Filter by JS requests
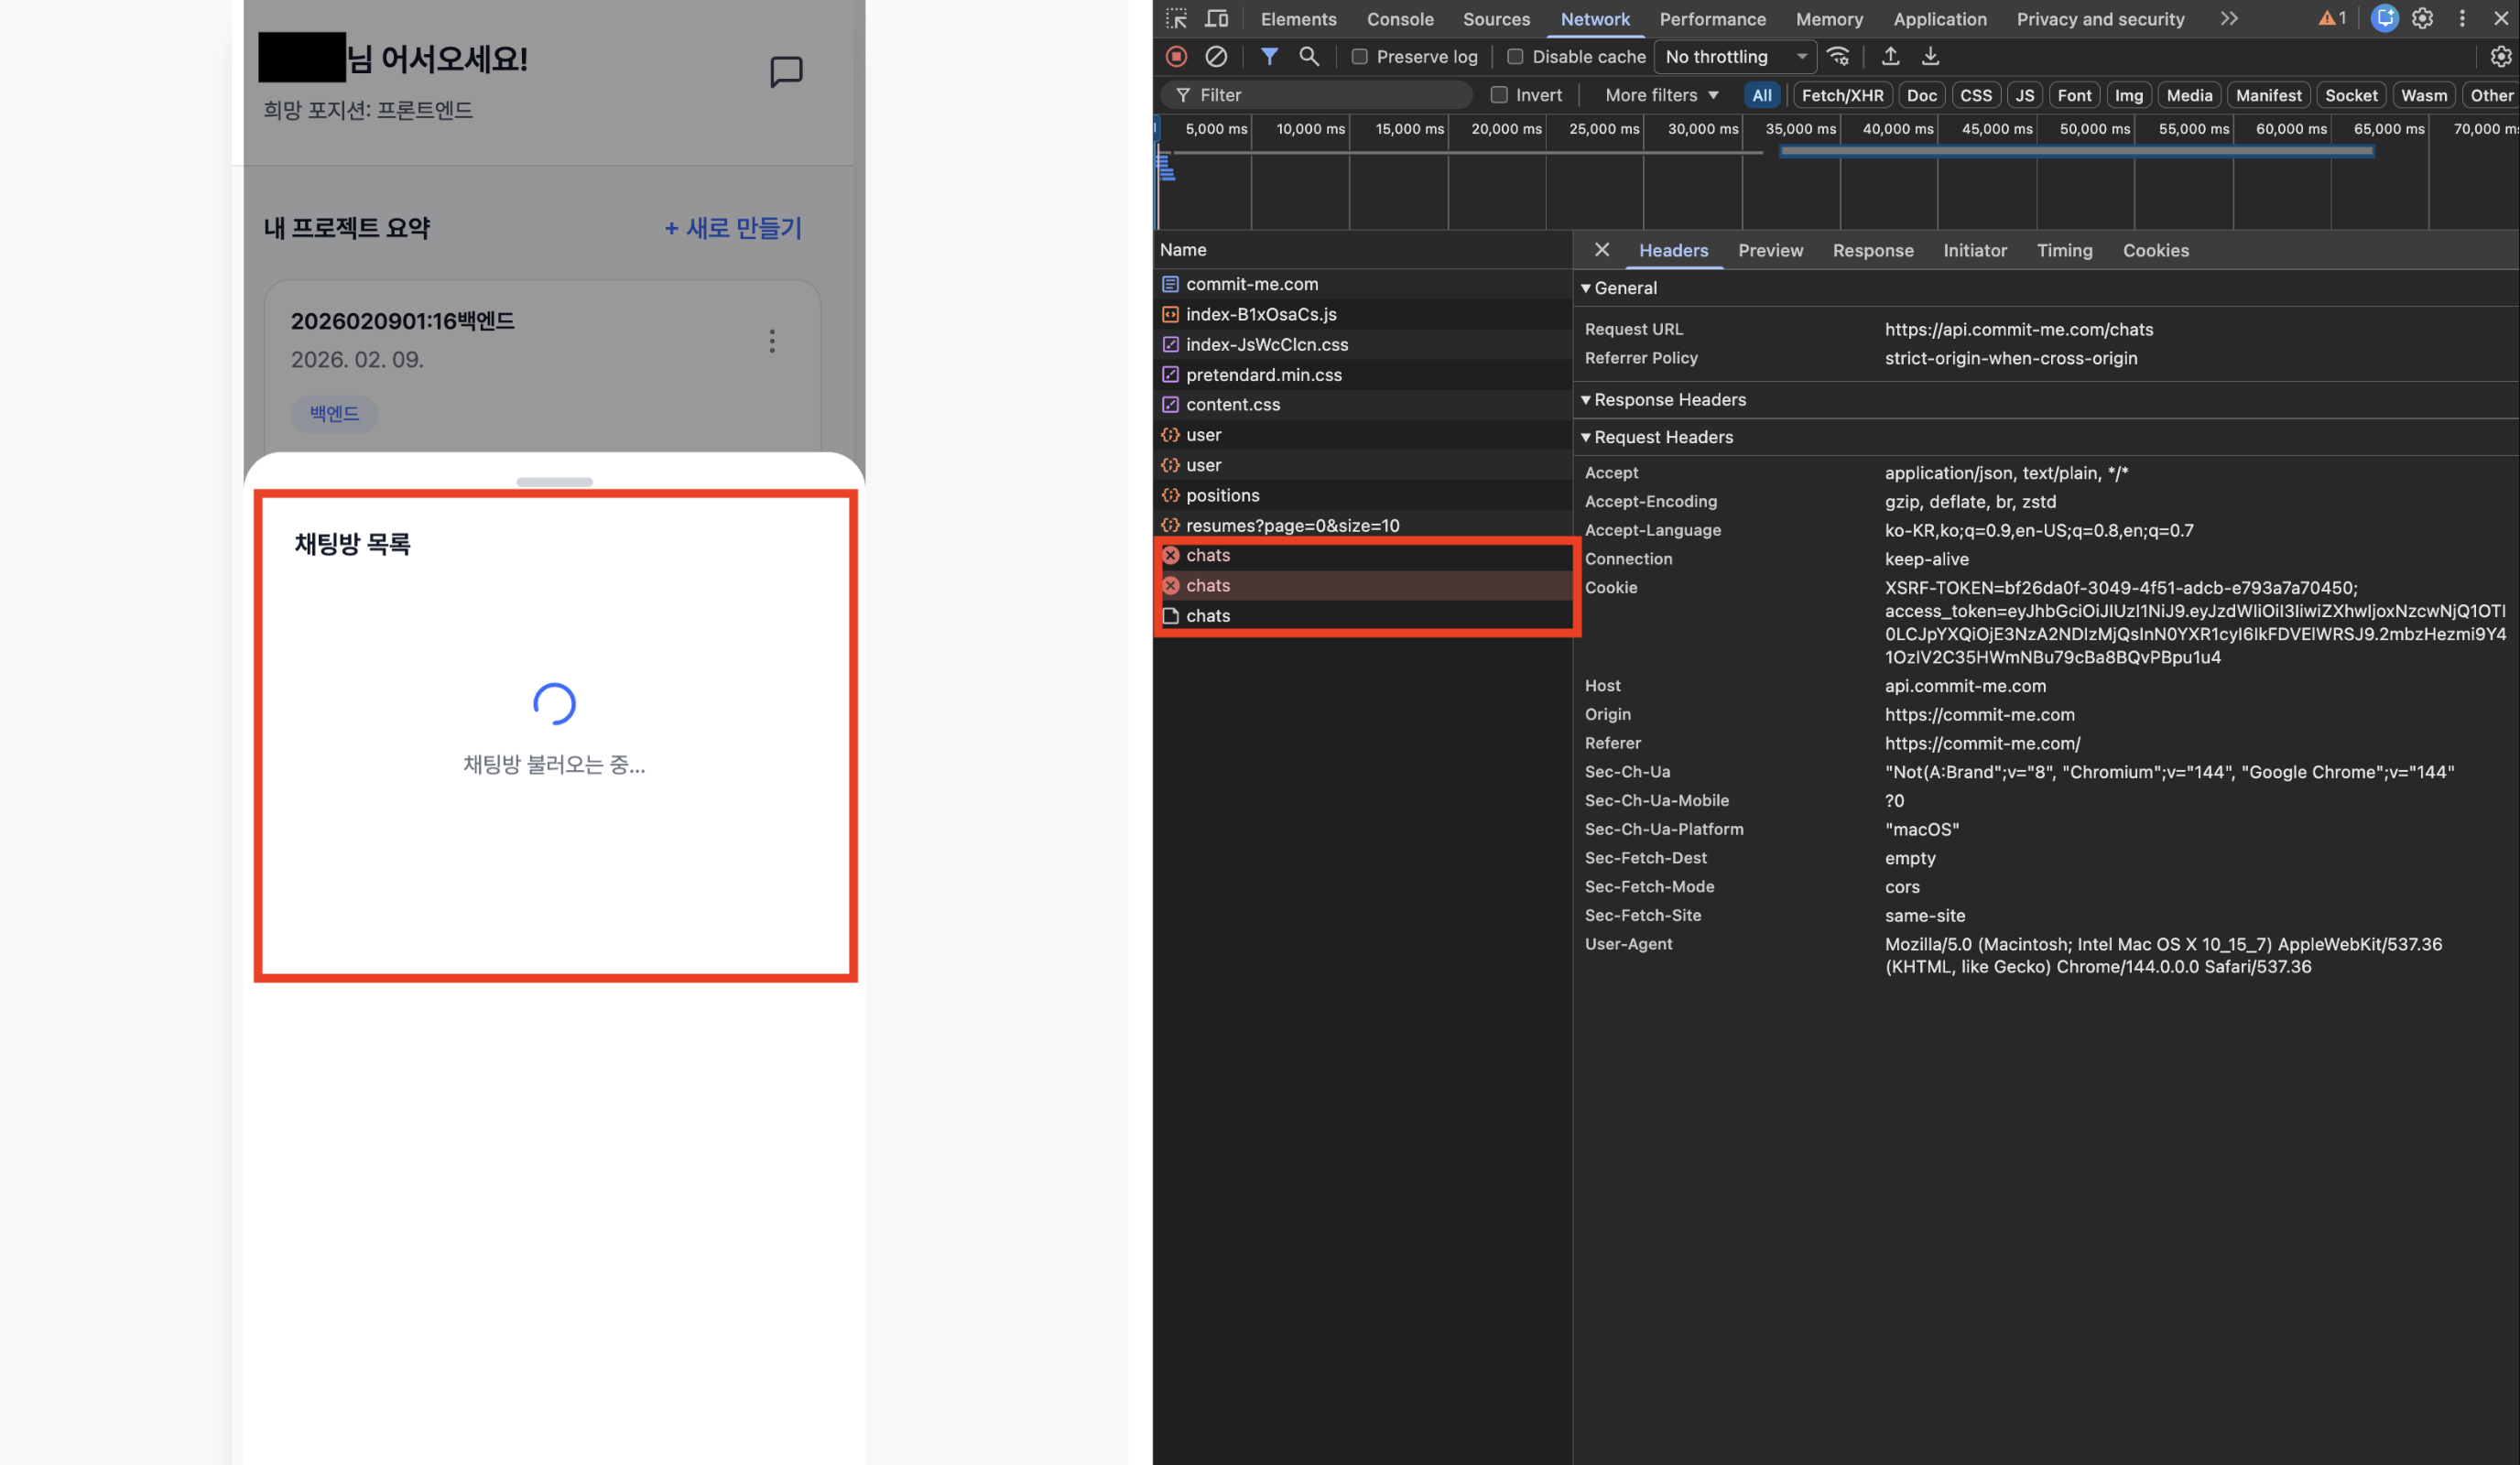This screenshot has width=2520, height=1465. tap(2024, 95)
